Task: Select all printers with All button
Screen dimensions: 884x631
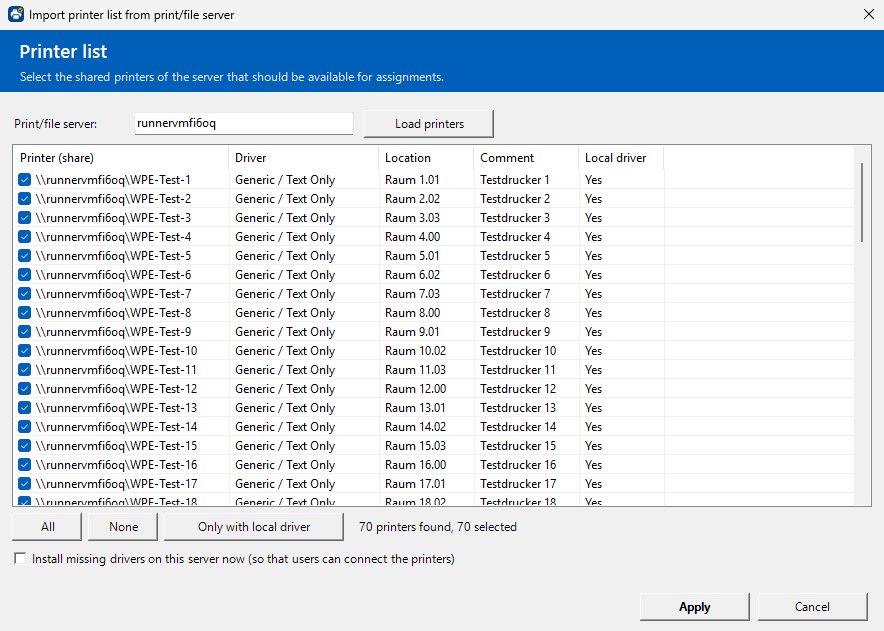Action: tap(47, 527)
